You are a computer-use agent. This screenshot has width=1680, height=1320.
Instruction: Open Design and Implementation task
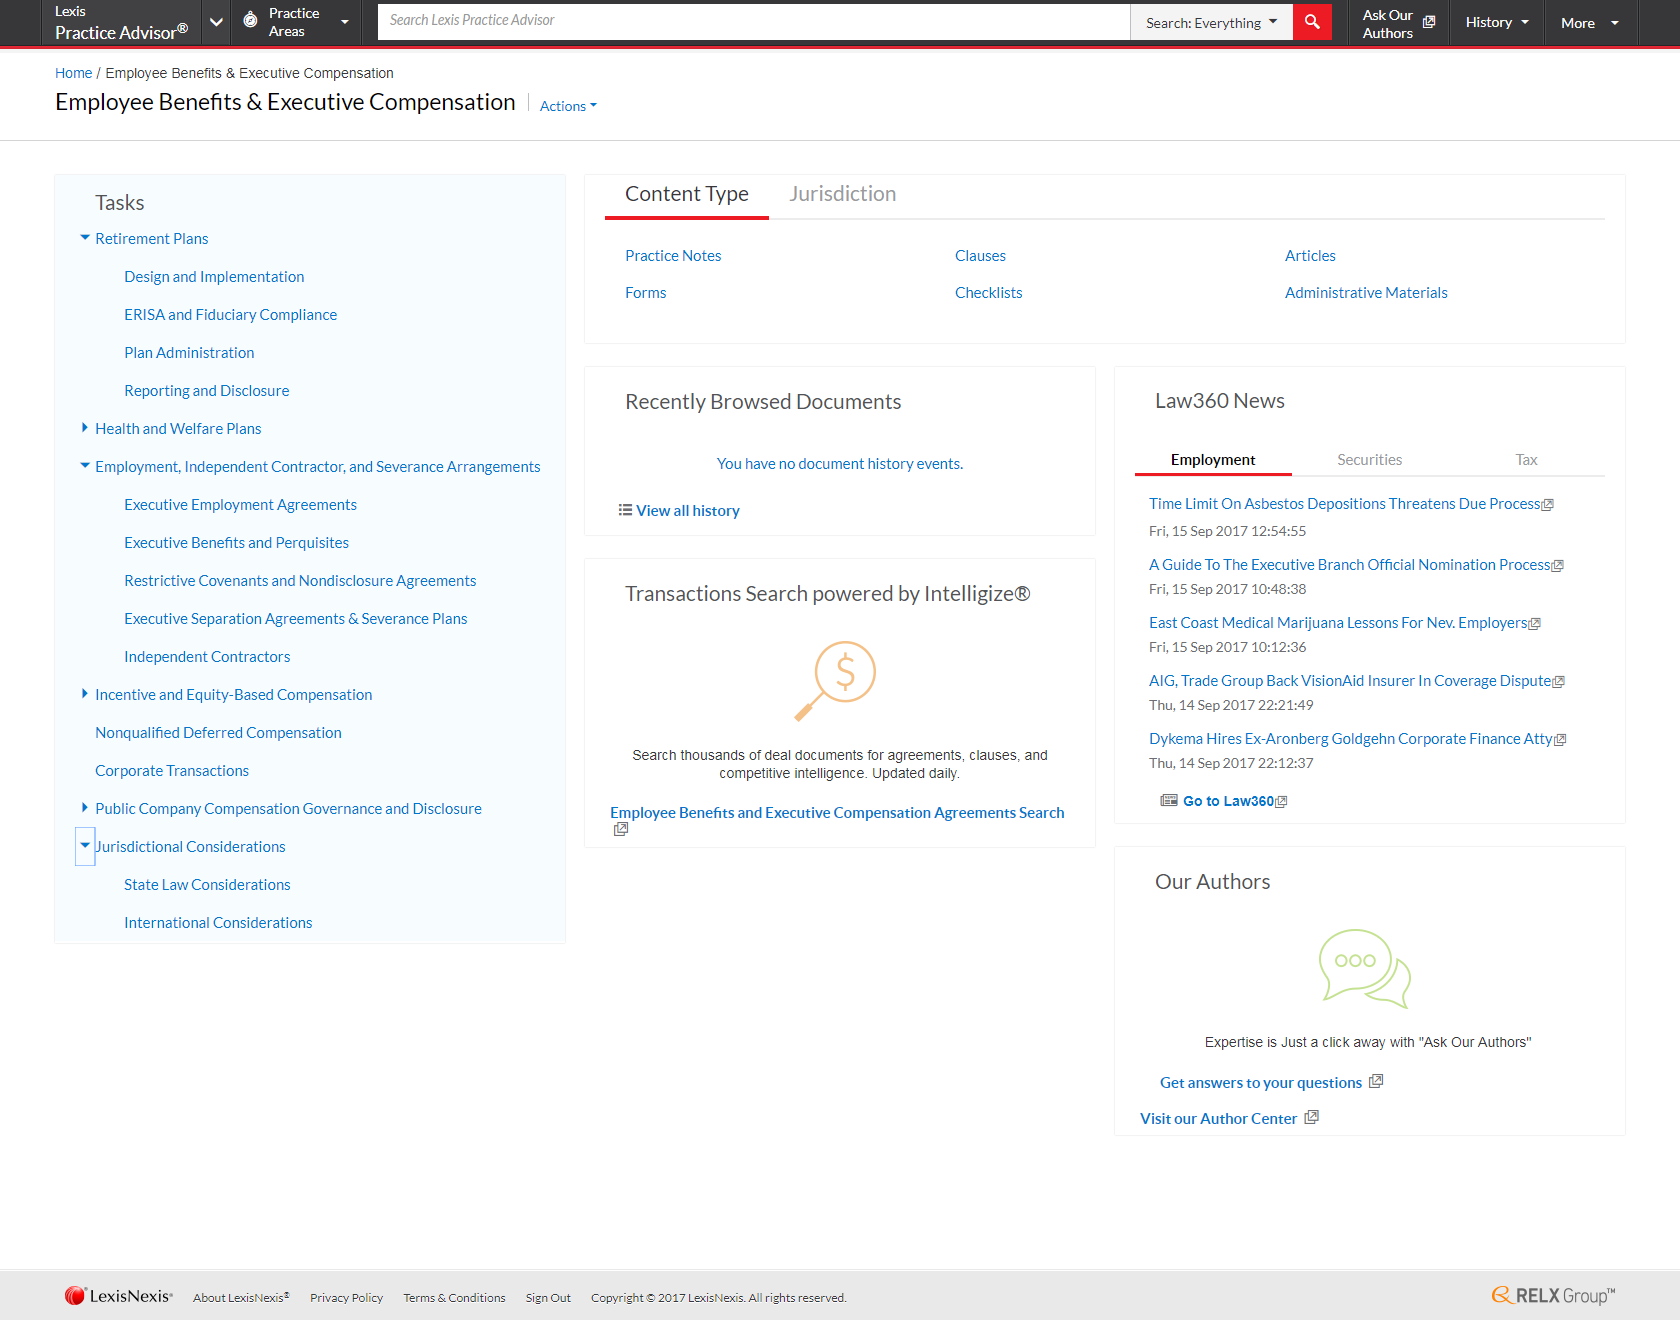[214, 277]
